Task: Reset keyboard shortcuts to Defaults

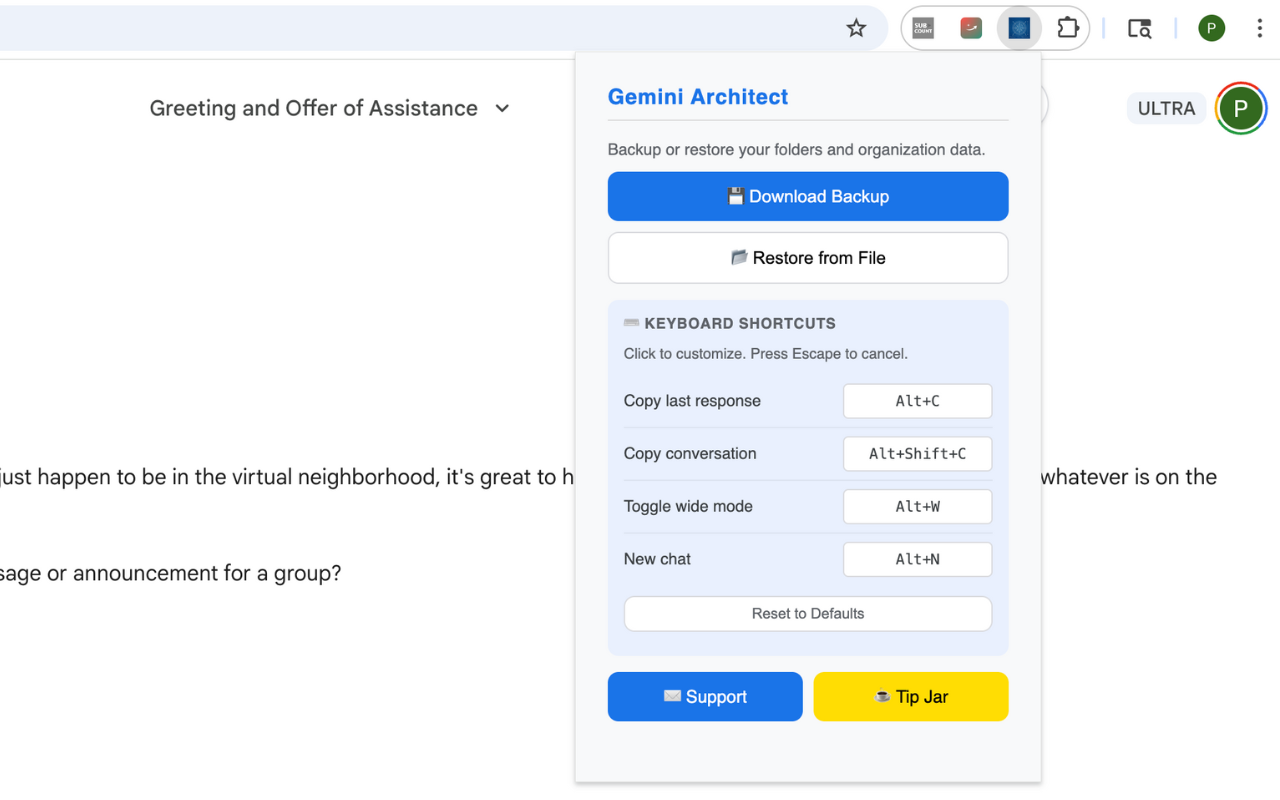Action: pos(808,613)
